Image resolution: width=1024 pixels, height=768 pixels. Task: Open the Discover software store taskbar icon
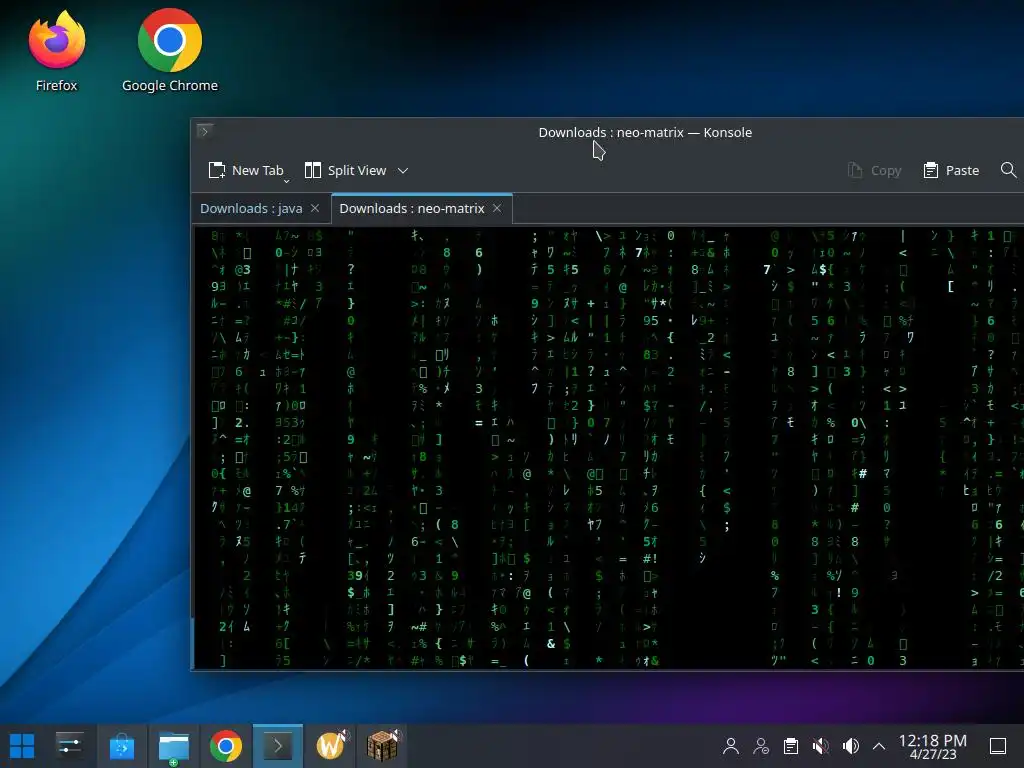tap(121, 746)
